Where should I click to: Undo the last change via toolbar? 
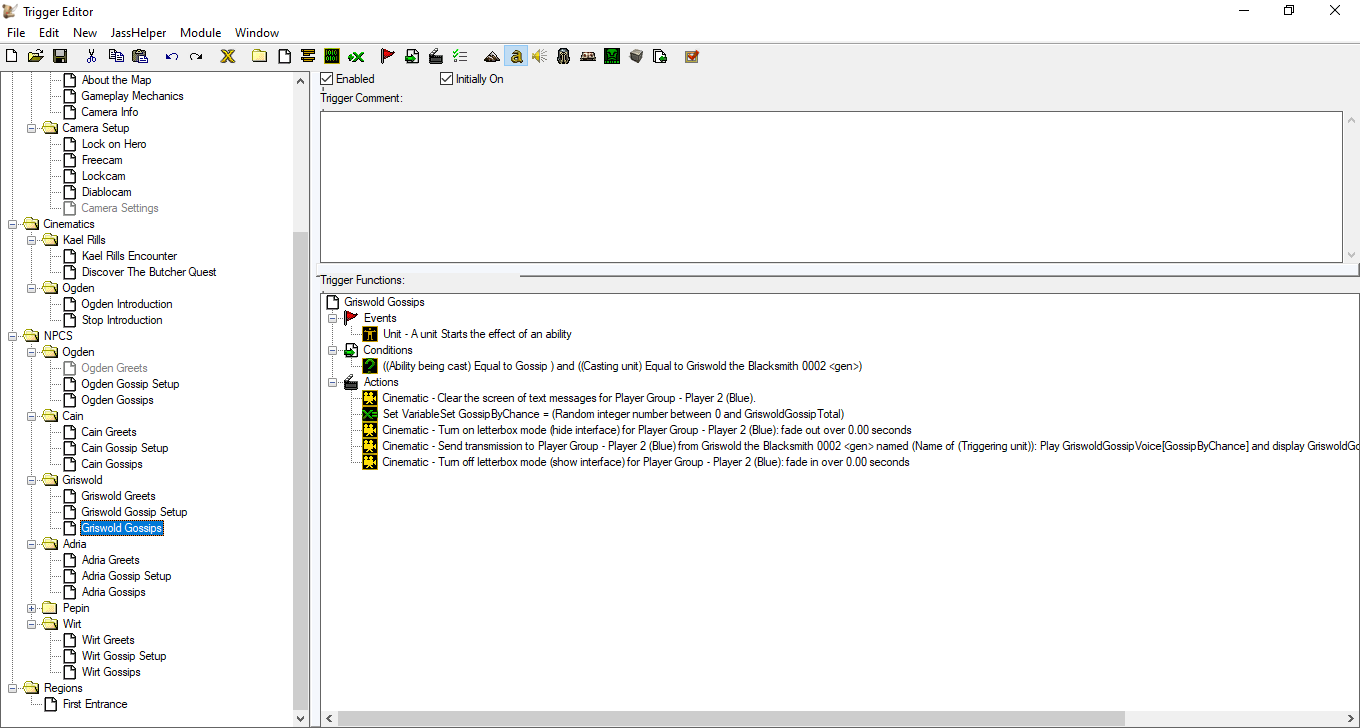[x=172, y=56]
